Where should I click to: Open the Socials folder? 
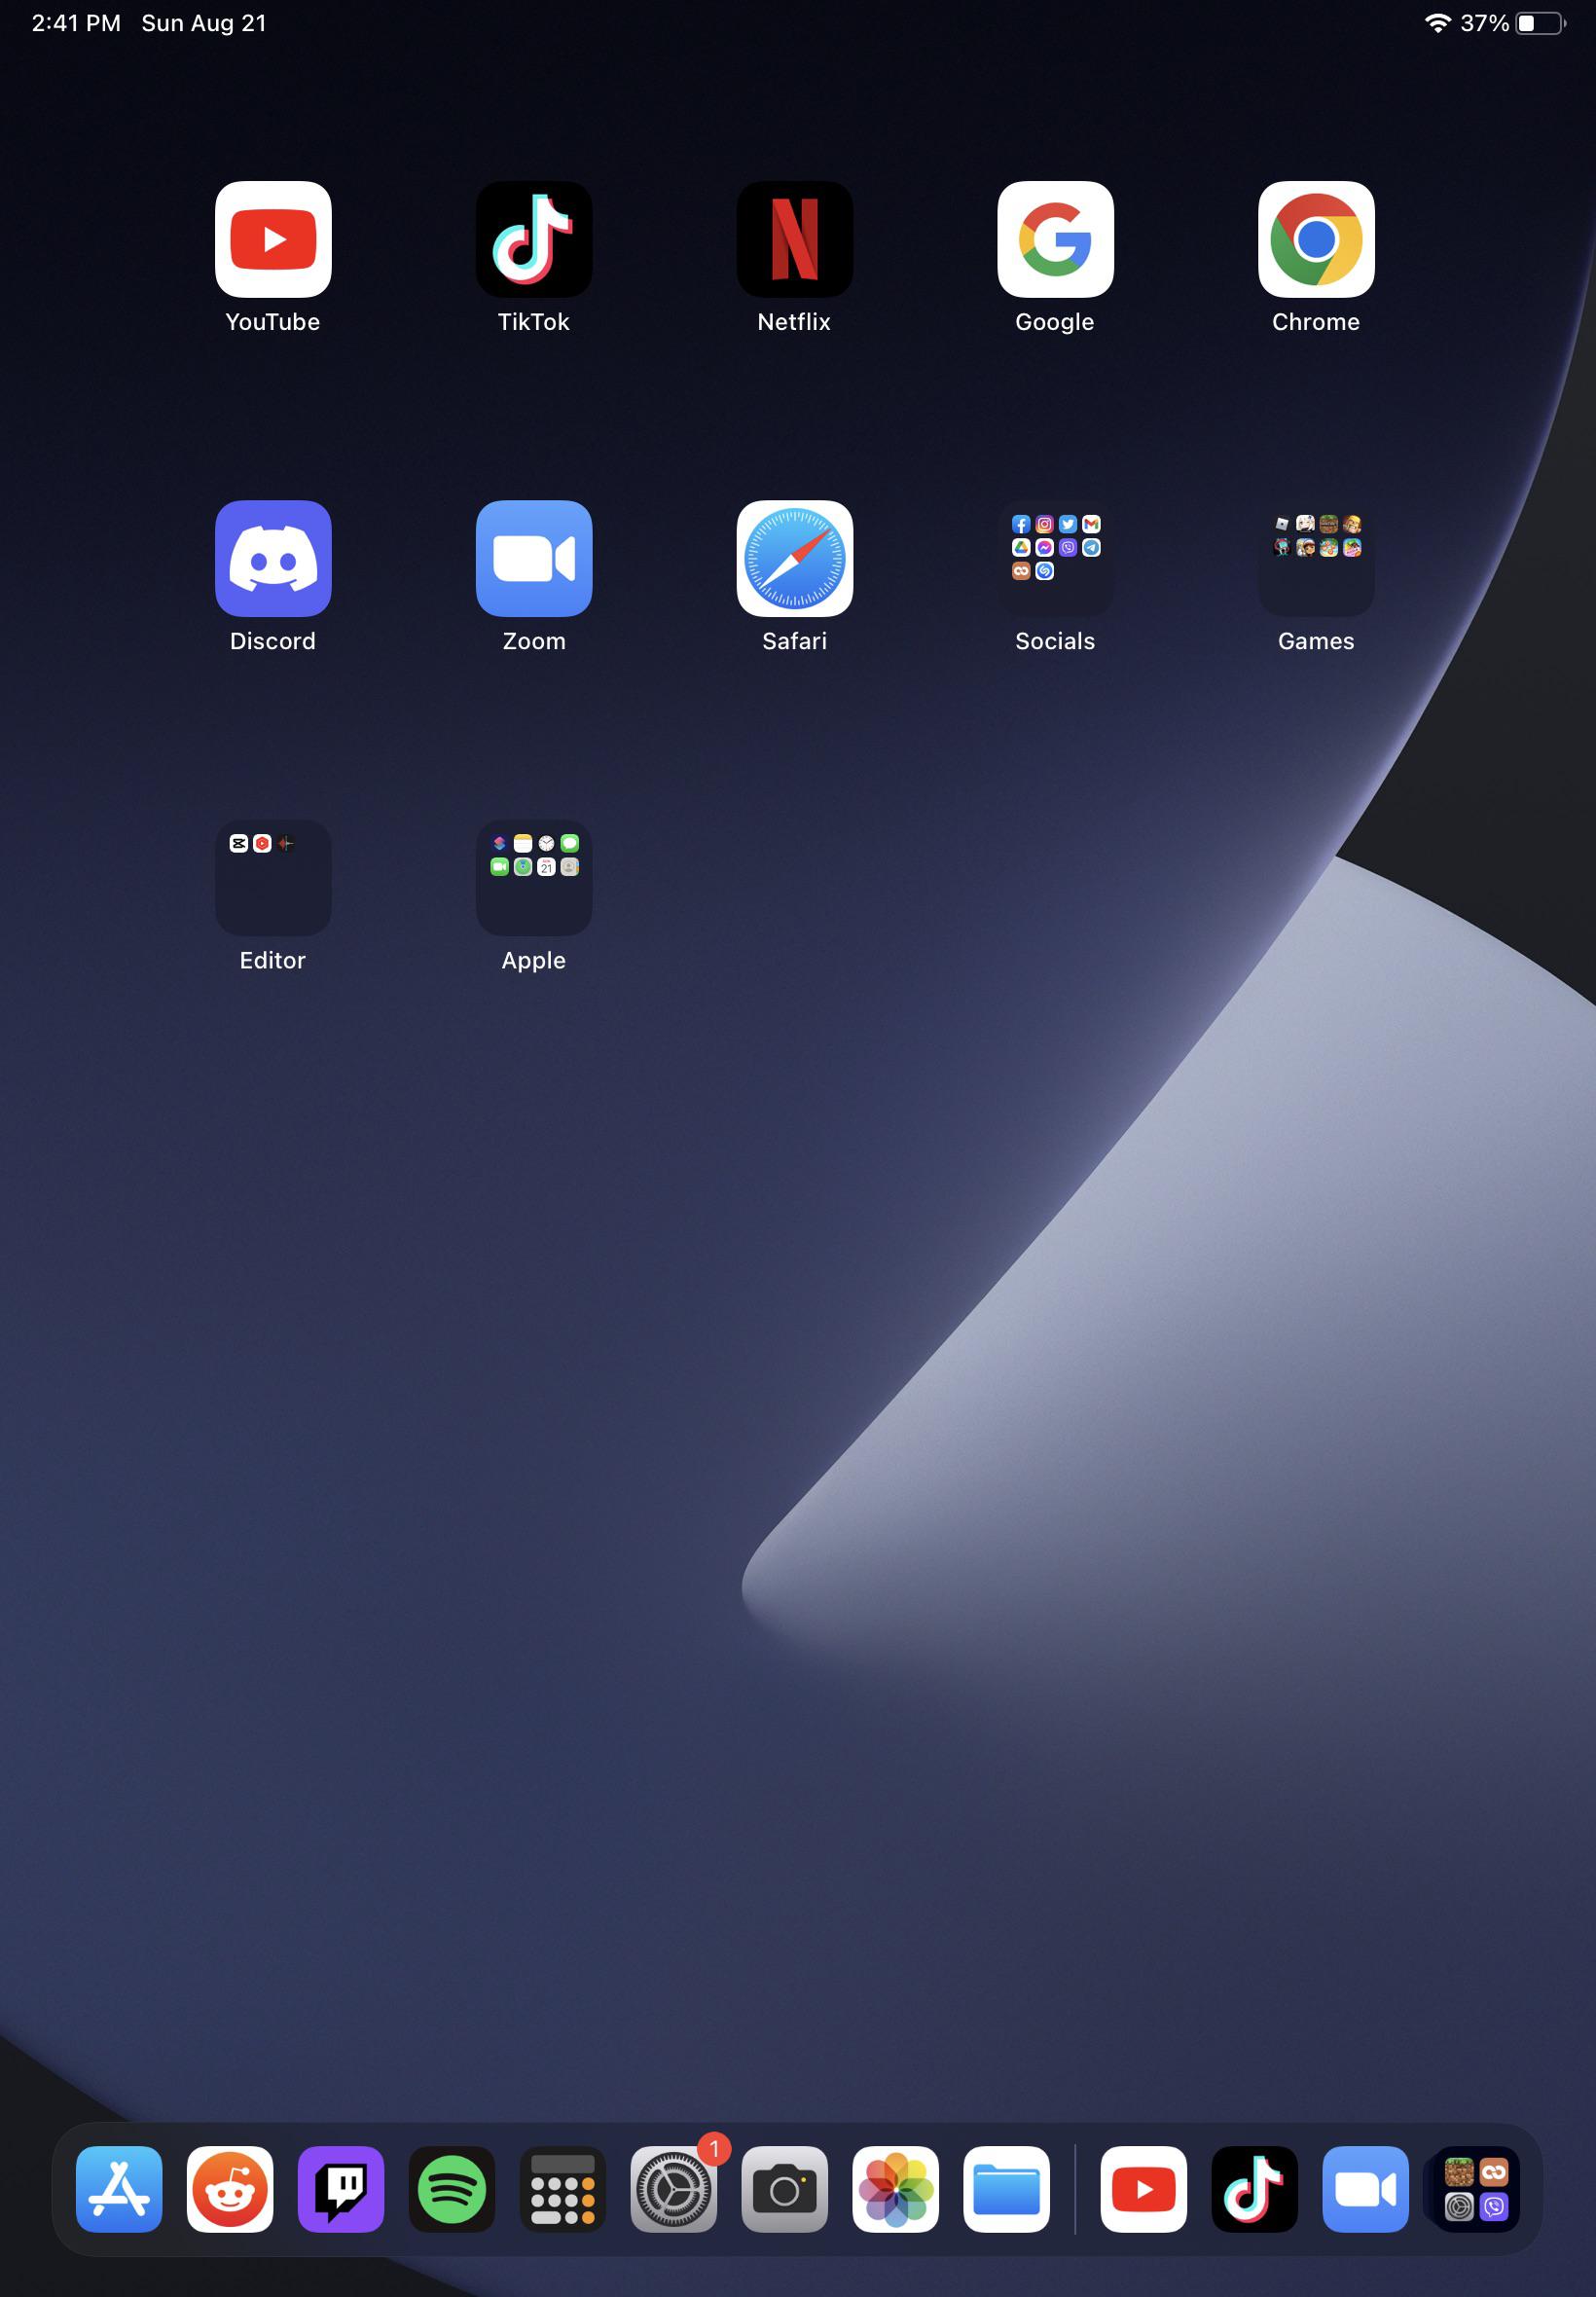(1055, 558)
